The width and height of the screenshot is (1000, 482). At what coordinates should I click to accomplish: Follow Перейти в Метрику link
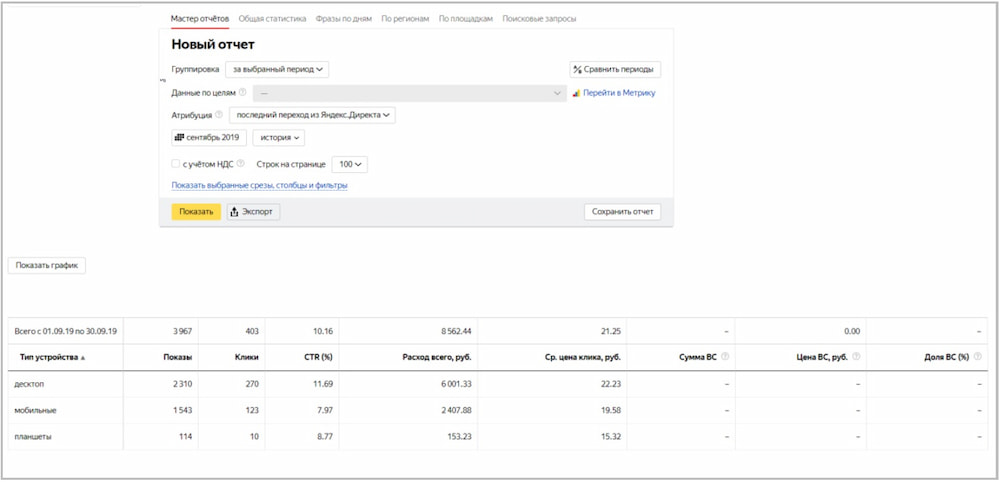click(x=619, y=93)
